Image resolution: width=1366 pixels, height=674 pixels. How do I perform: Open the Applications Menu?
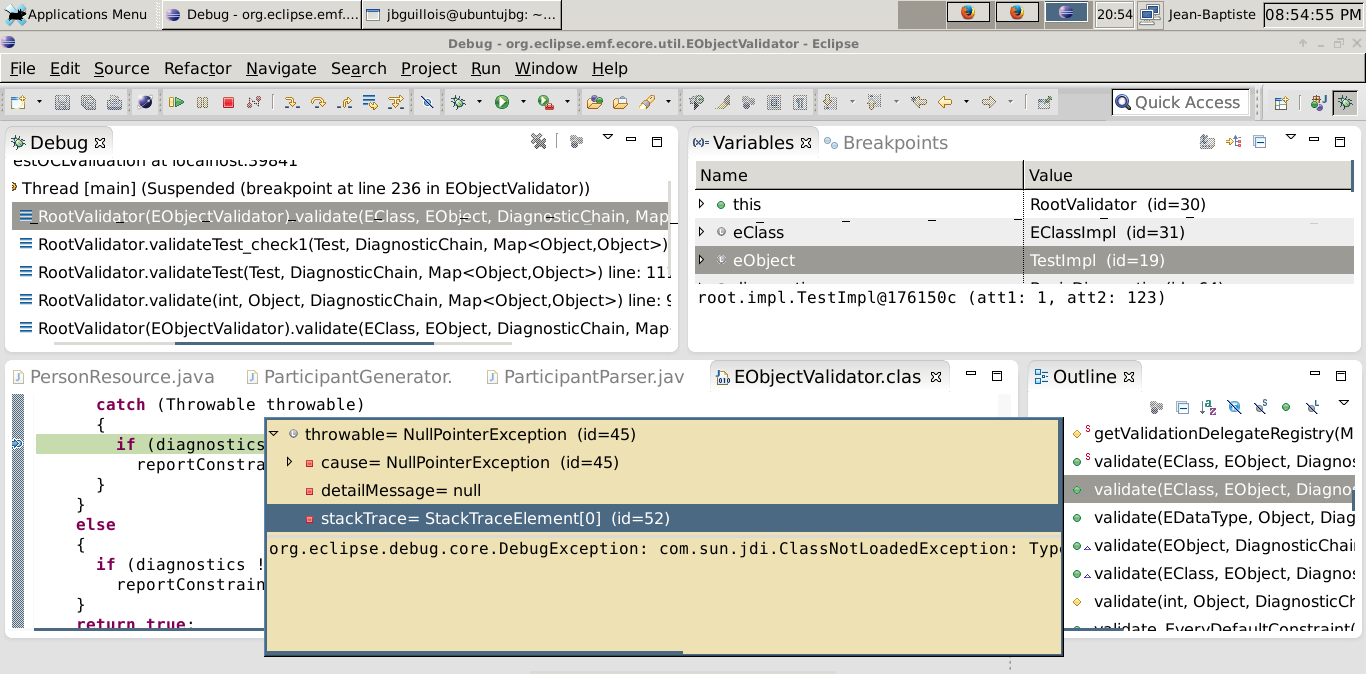click(76, 14)
